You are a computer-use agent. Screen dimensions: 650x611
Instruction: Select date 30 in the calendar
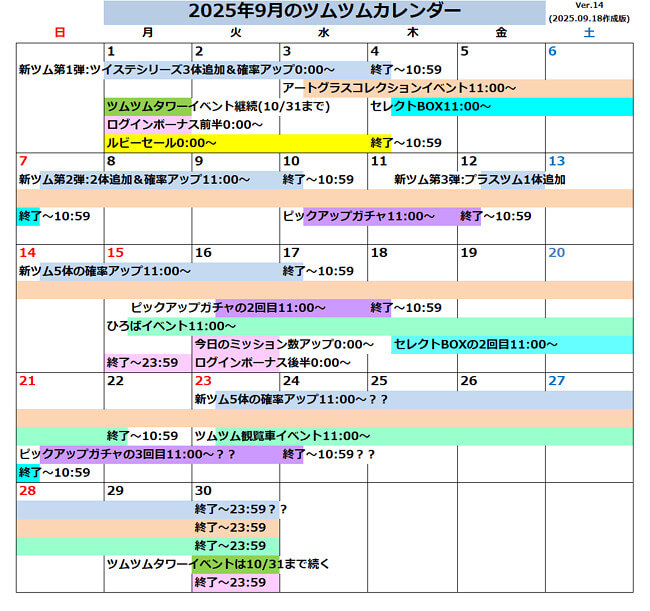click(203, 491)
